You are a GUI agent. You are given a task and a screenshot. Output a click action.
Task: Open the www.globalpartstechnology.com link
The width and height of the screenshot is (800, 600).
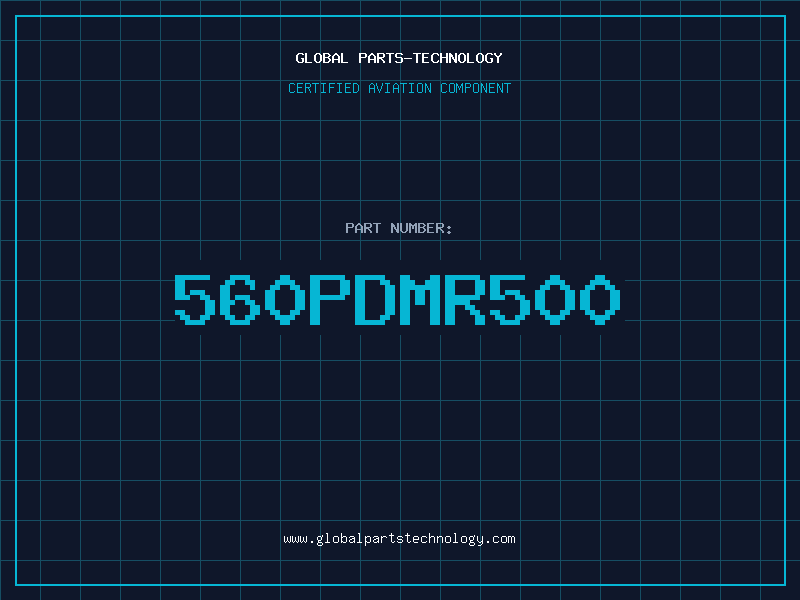[x=399, y=539]
